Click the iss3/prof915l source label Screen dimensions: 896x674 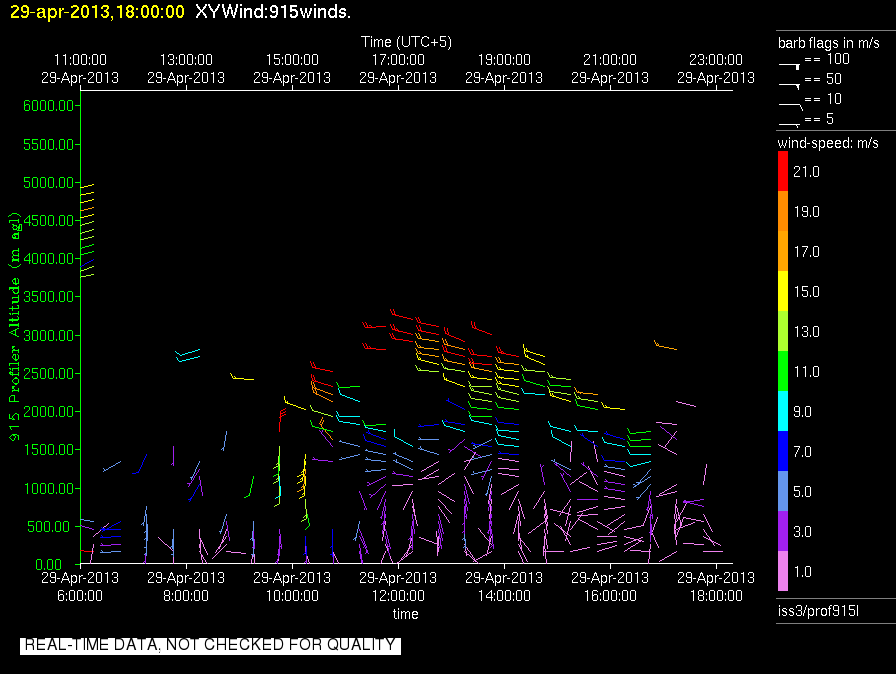point(818,611)
